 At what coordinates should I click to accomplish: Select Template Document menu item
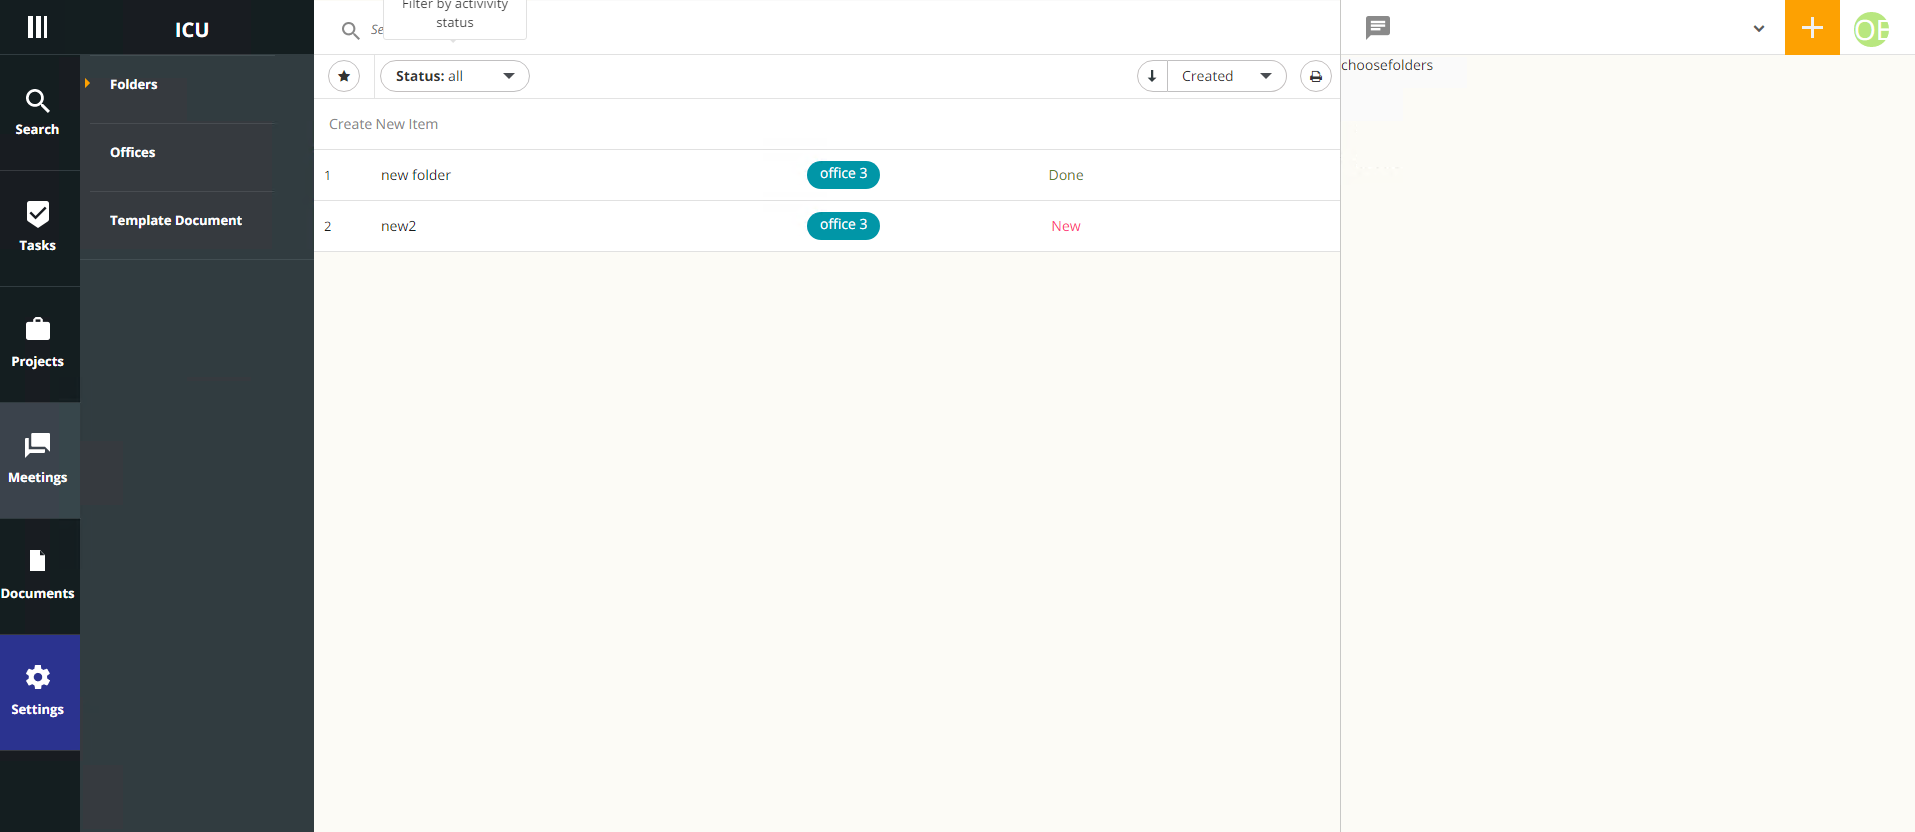tap(176, 220)
